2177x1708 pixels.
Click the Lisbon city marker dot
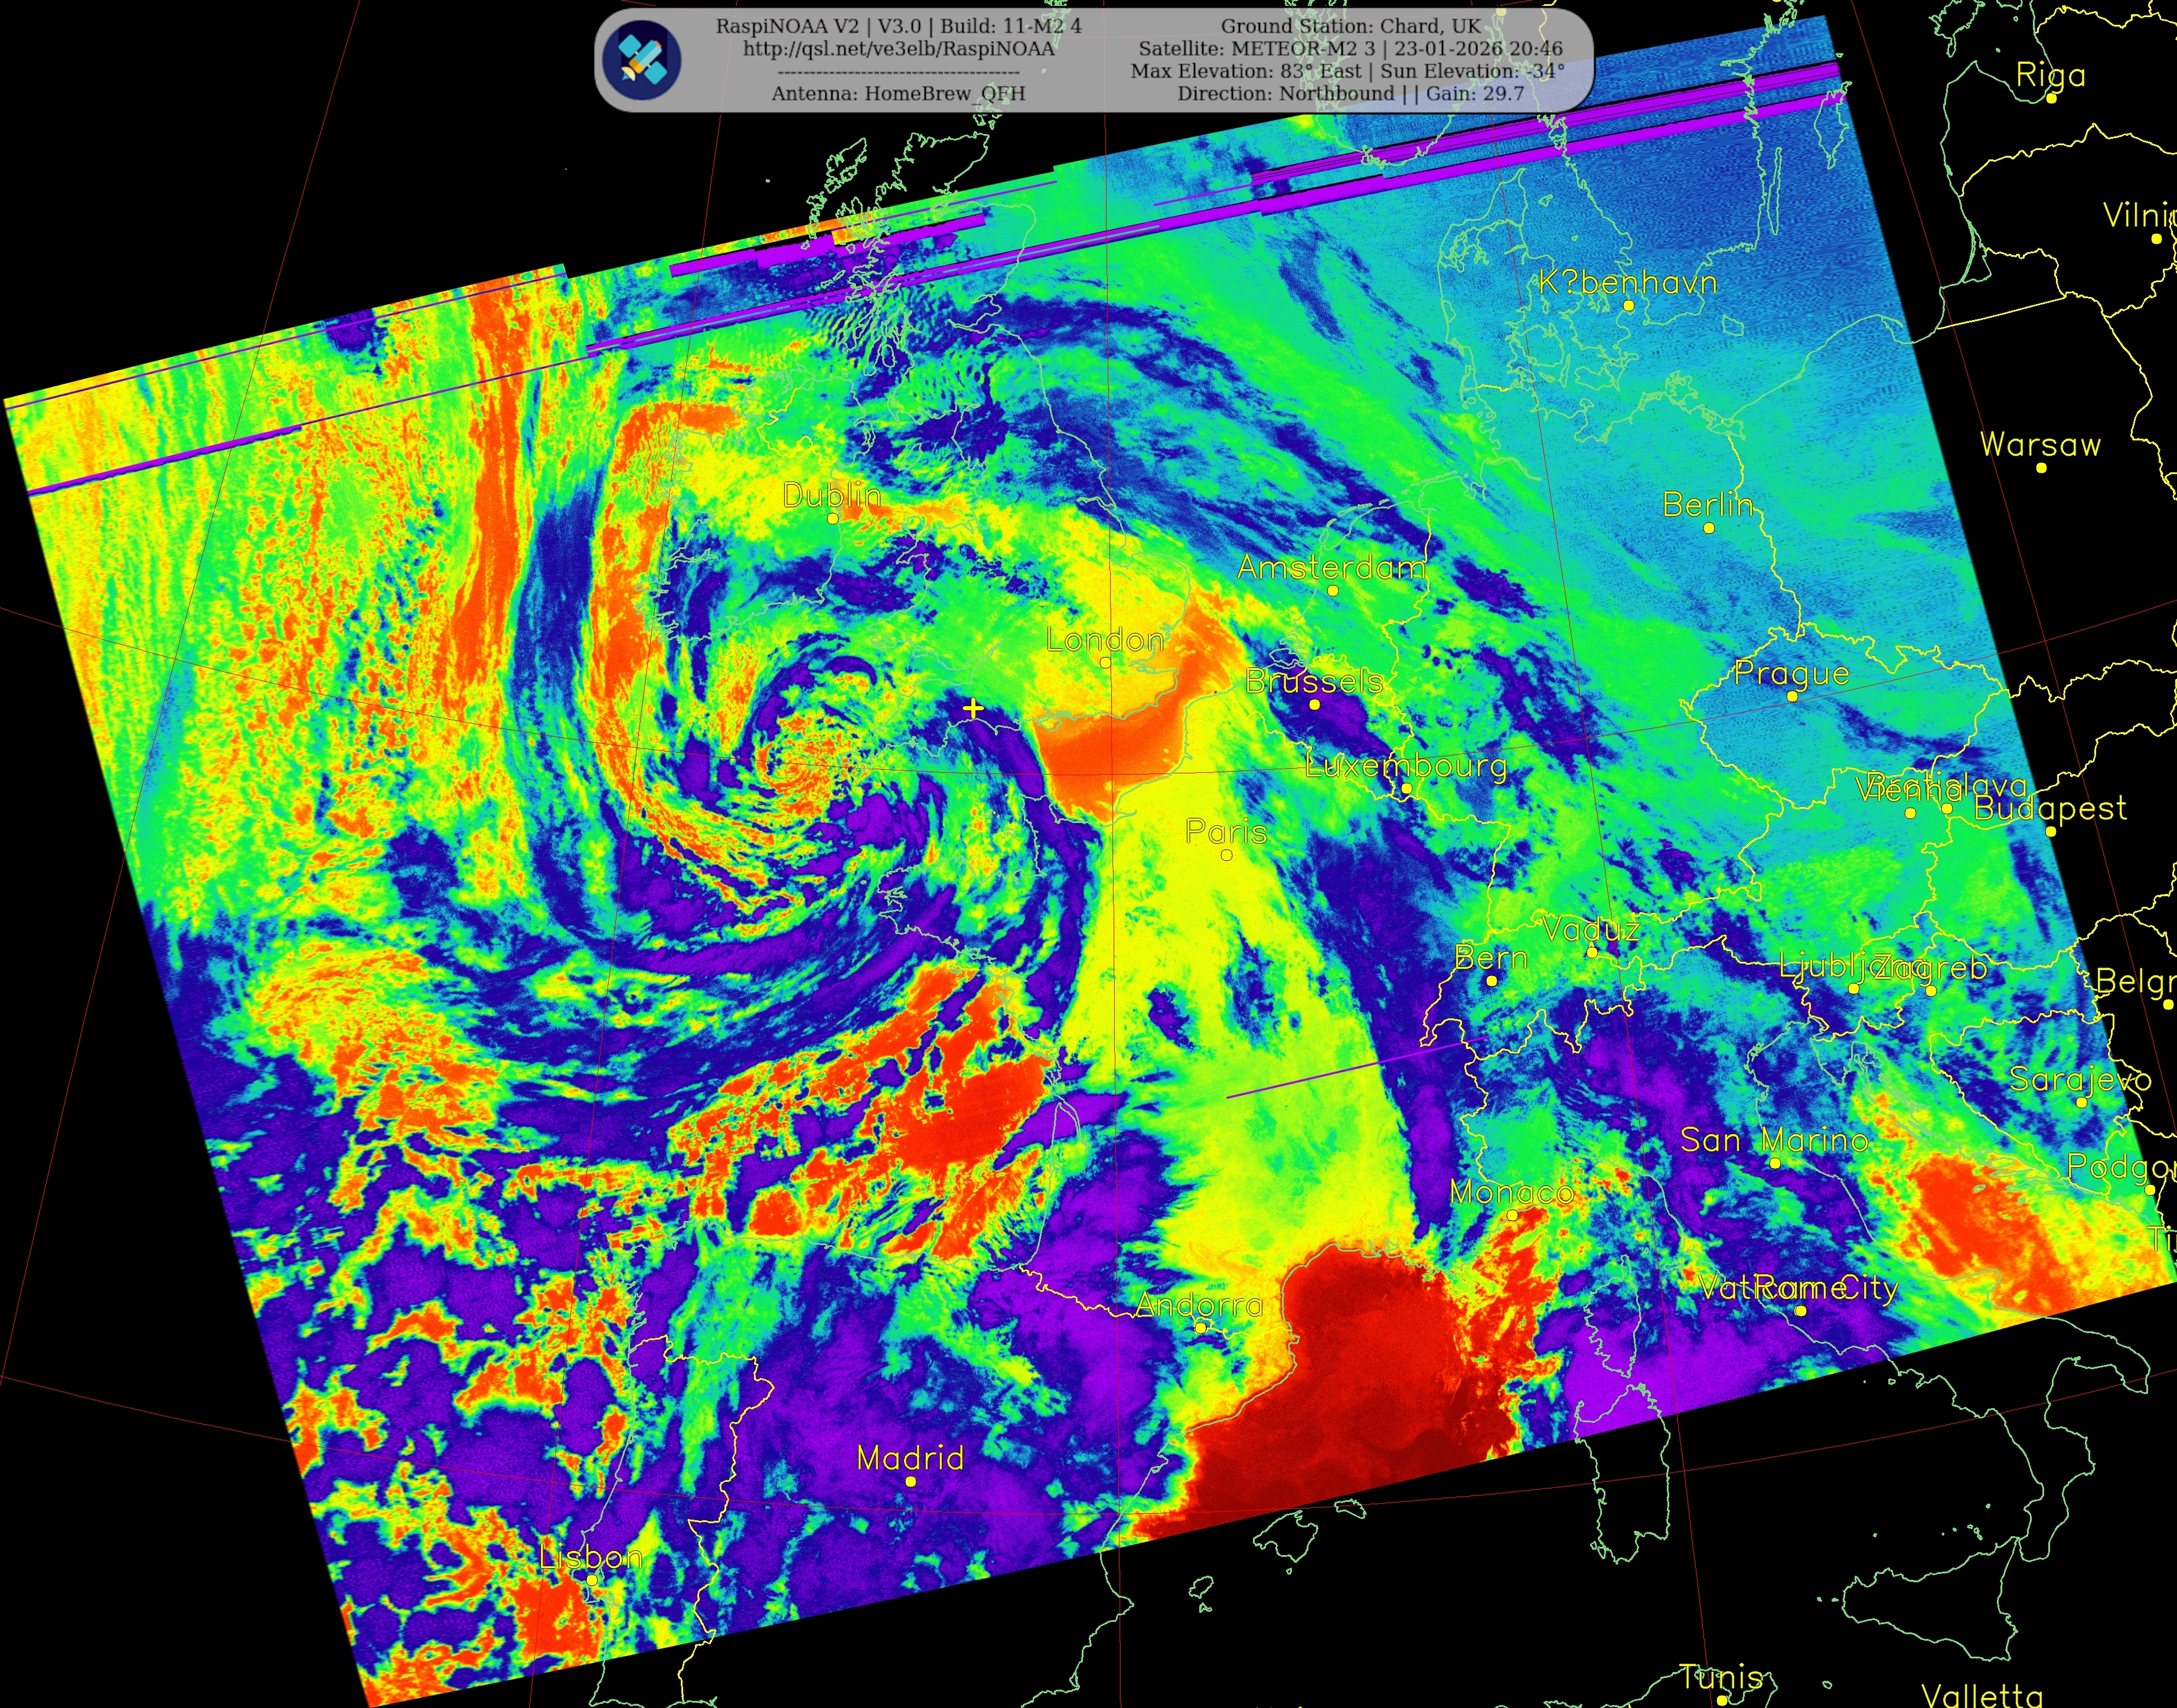tap(592, 1580)
